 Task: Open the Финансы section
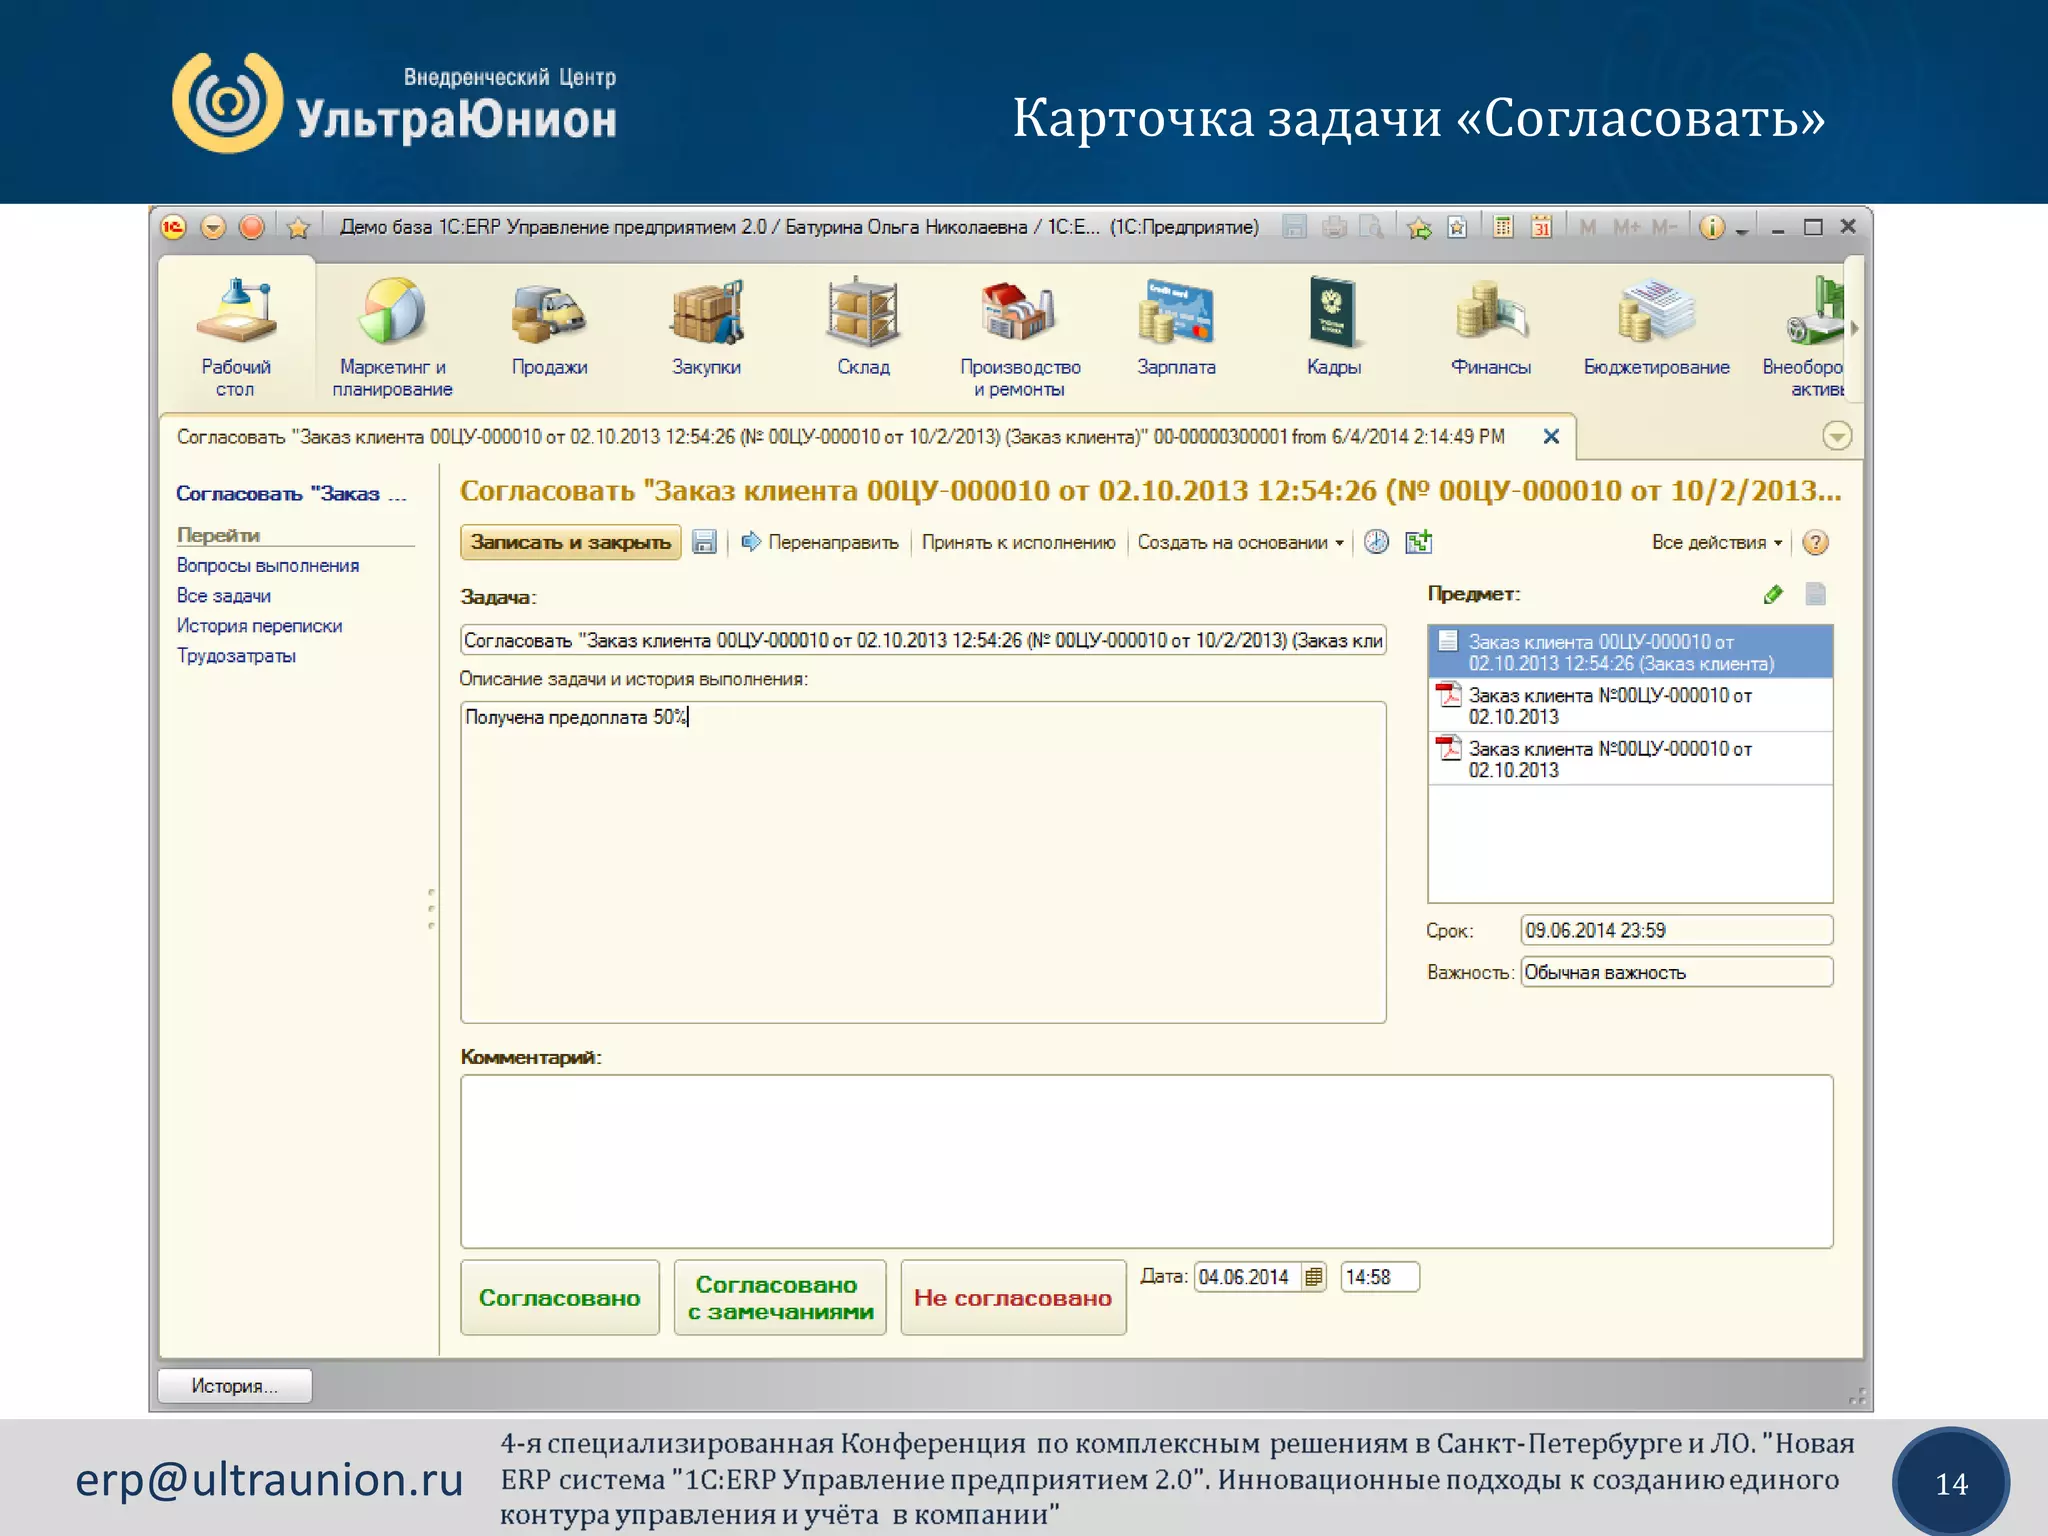click(x=1490, y=327)
